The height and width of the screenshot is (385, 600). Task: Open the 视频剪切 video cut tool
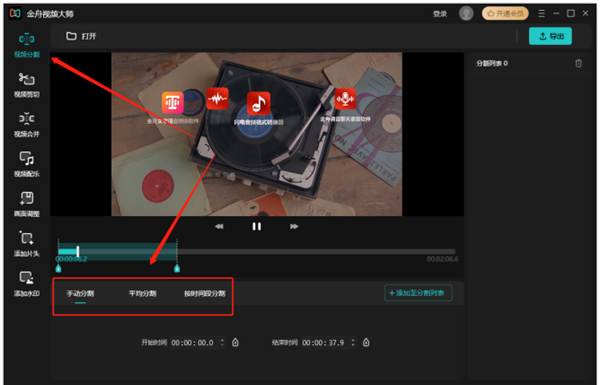coord(26,85)
